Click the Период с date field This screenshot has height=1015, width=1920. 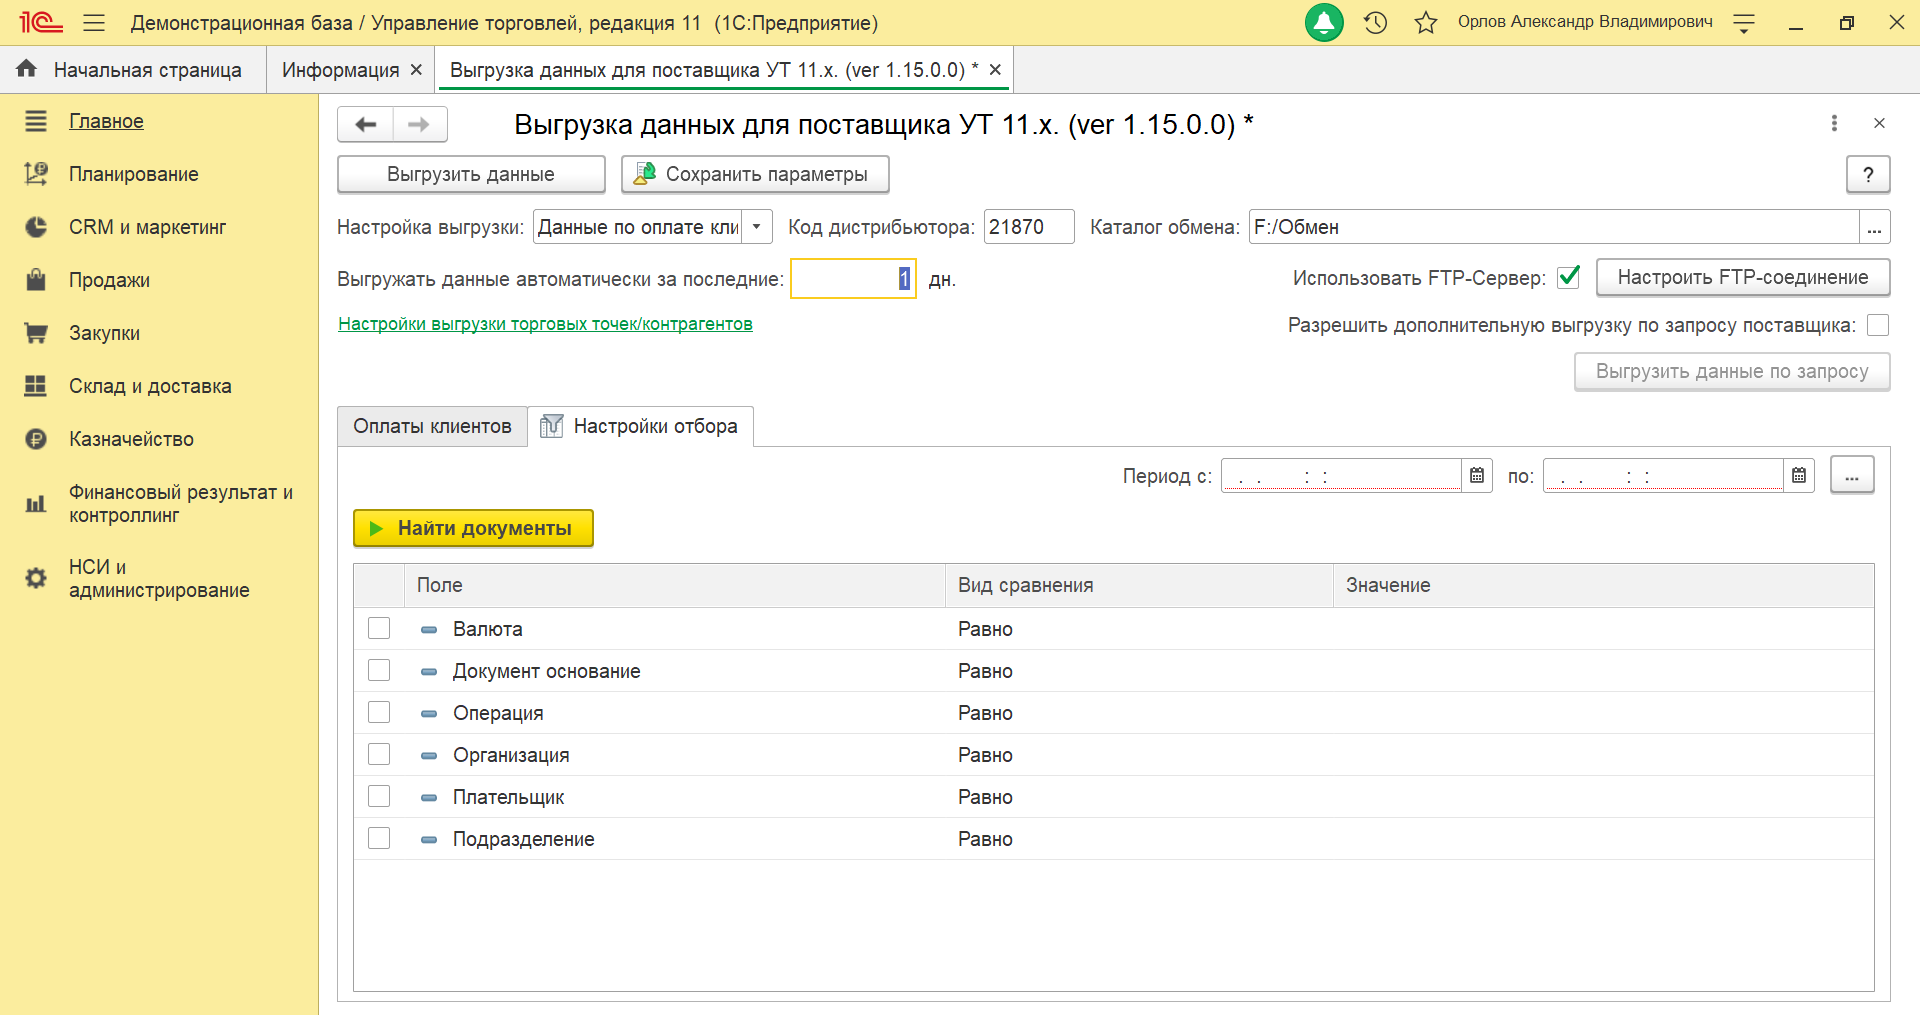[x=1341, y=475]
